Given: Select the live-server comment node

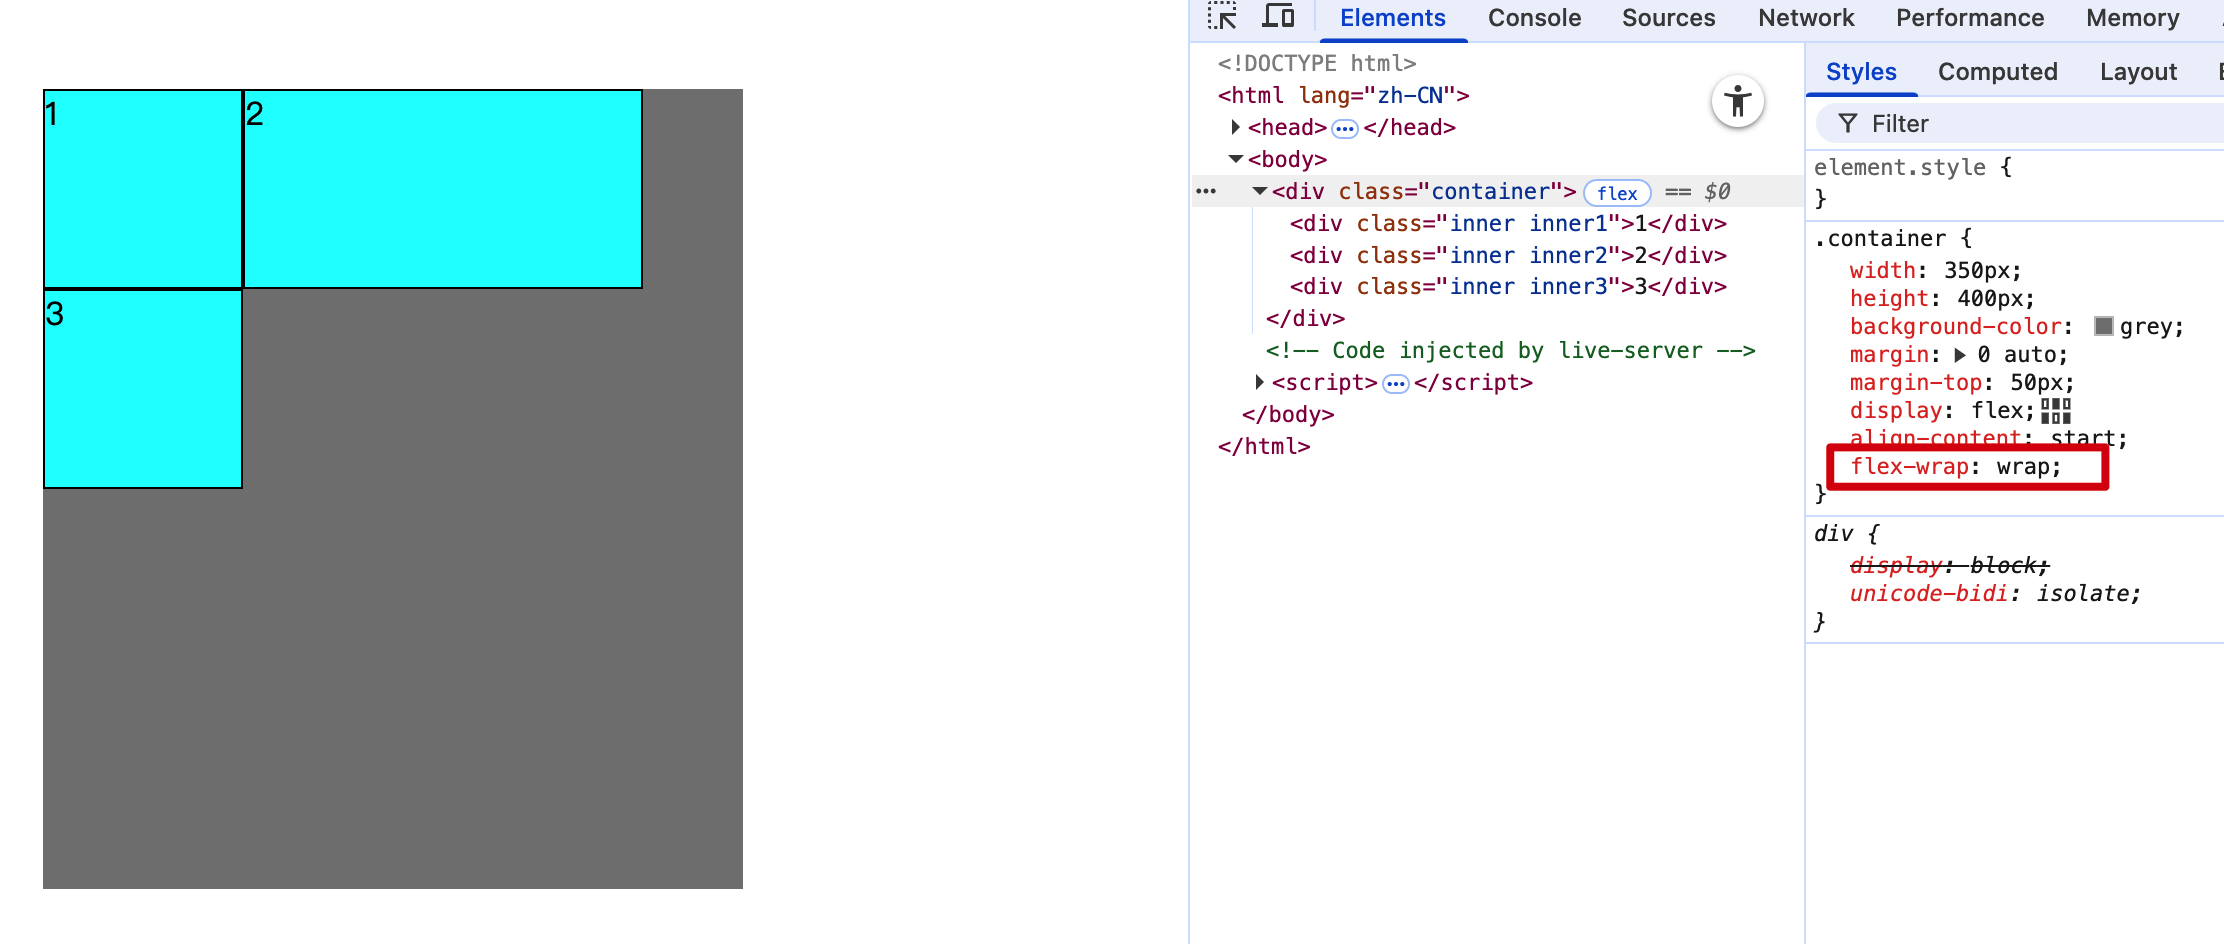Looking at the screenshot, I should pyautogui.click(x=1510, y=350).
